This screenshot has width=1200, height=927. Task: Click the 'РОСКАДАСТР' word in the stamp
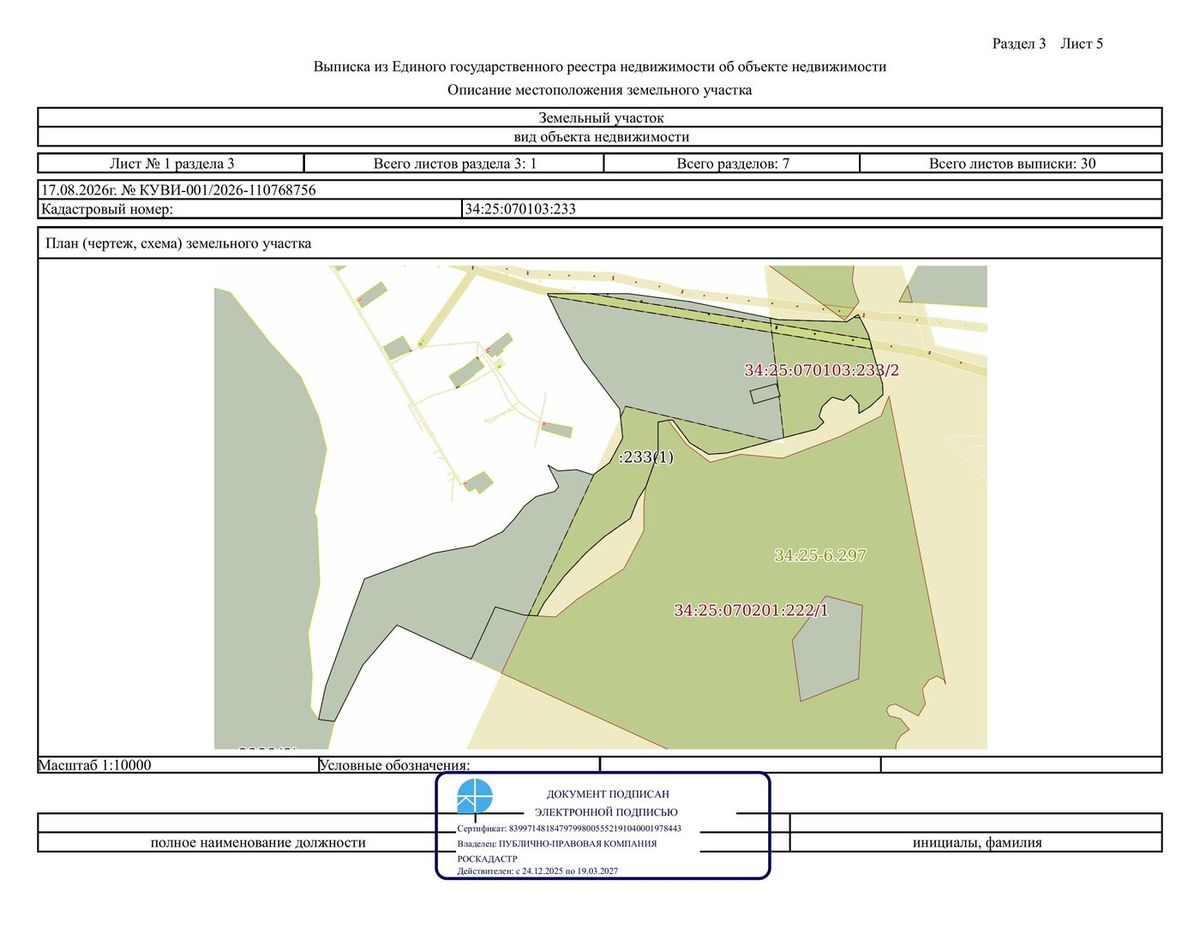487,859
